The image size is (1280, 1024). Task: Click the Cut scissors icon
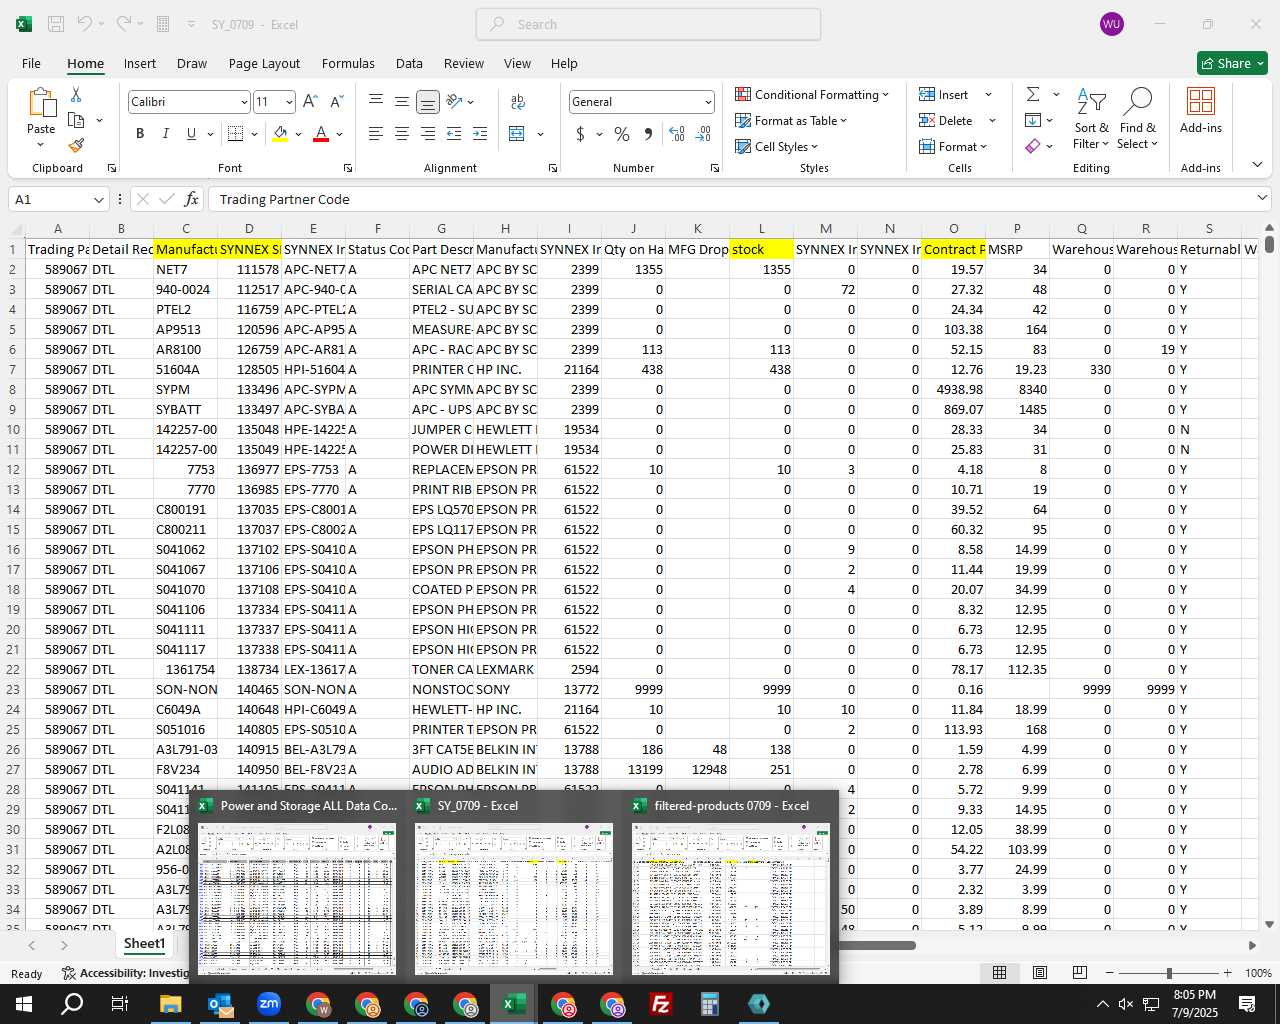click(x=76, y=94)
